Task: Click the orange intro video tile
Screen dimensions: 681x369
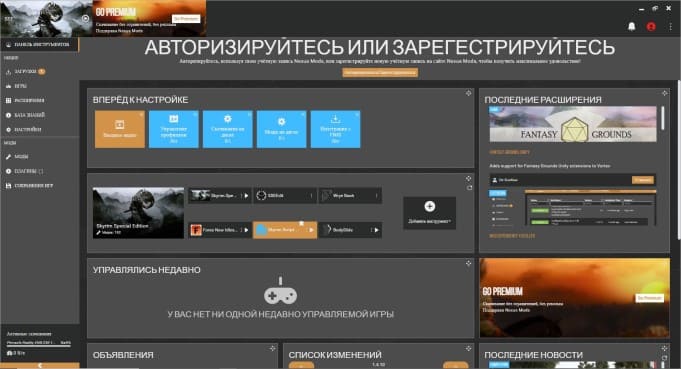Action: (x=120, y=129)
